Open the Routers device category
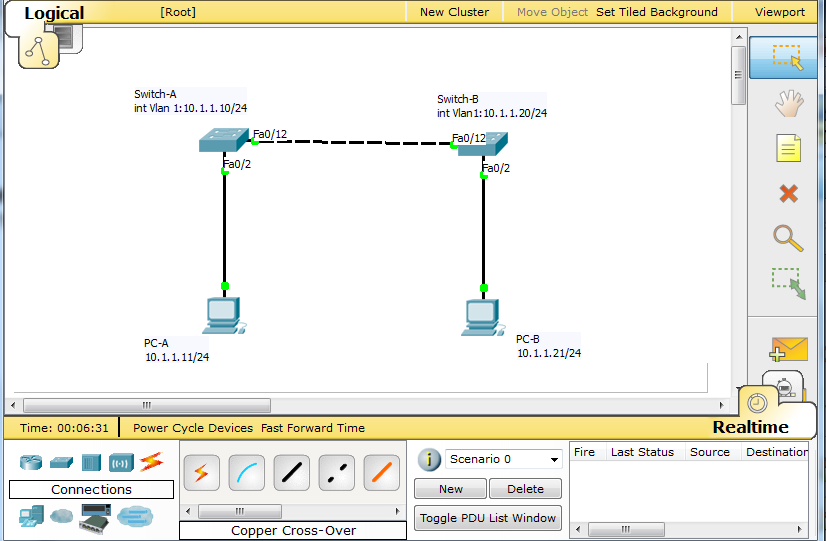 [x=31, y=463]
